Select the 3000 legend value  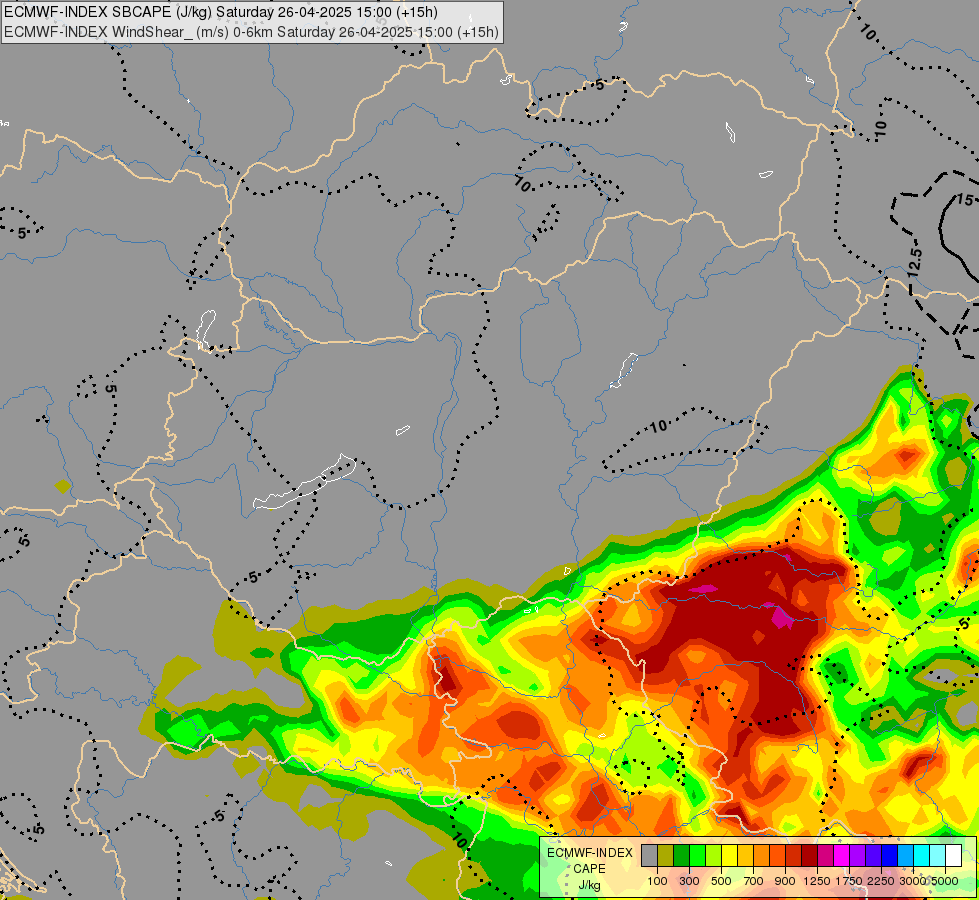tap(913, 881)
